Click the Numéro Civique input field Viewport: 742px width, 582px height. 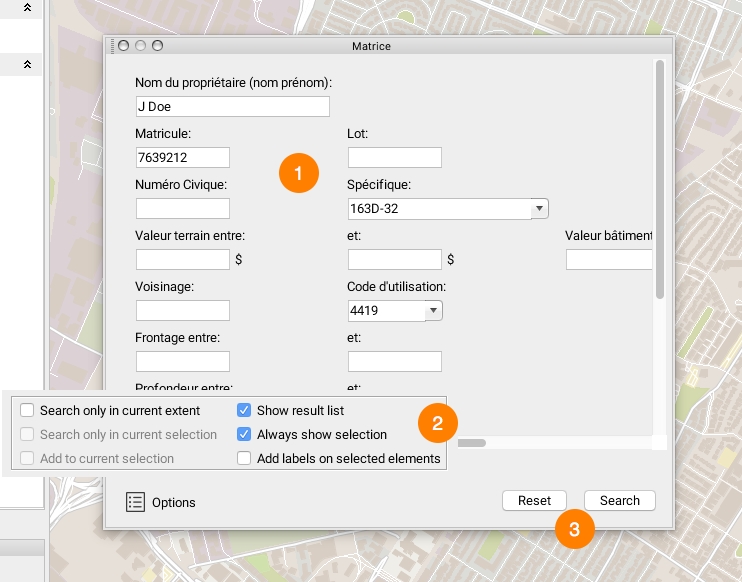[182, 209]
